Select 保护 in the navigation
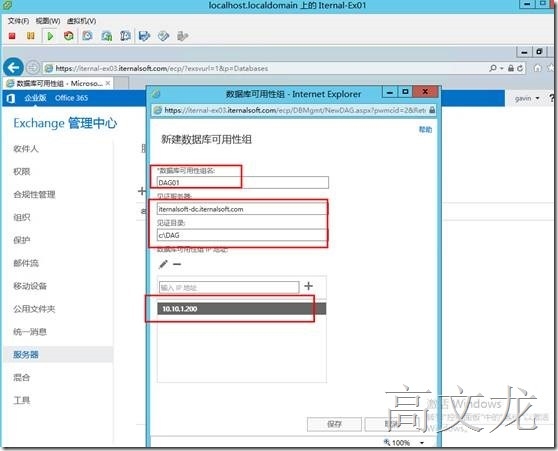Viewport: 558px width, 451px height. (x=22, y=240)
